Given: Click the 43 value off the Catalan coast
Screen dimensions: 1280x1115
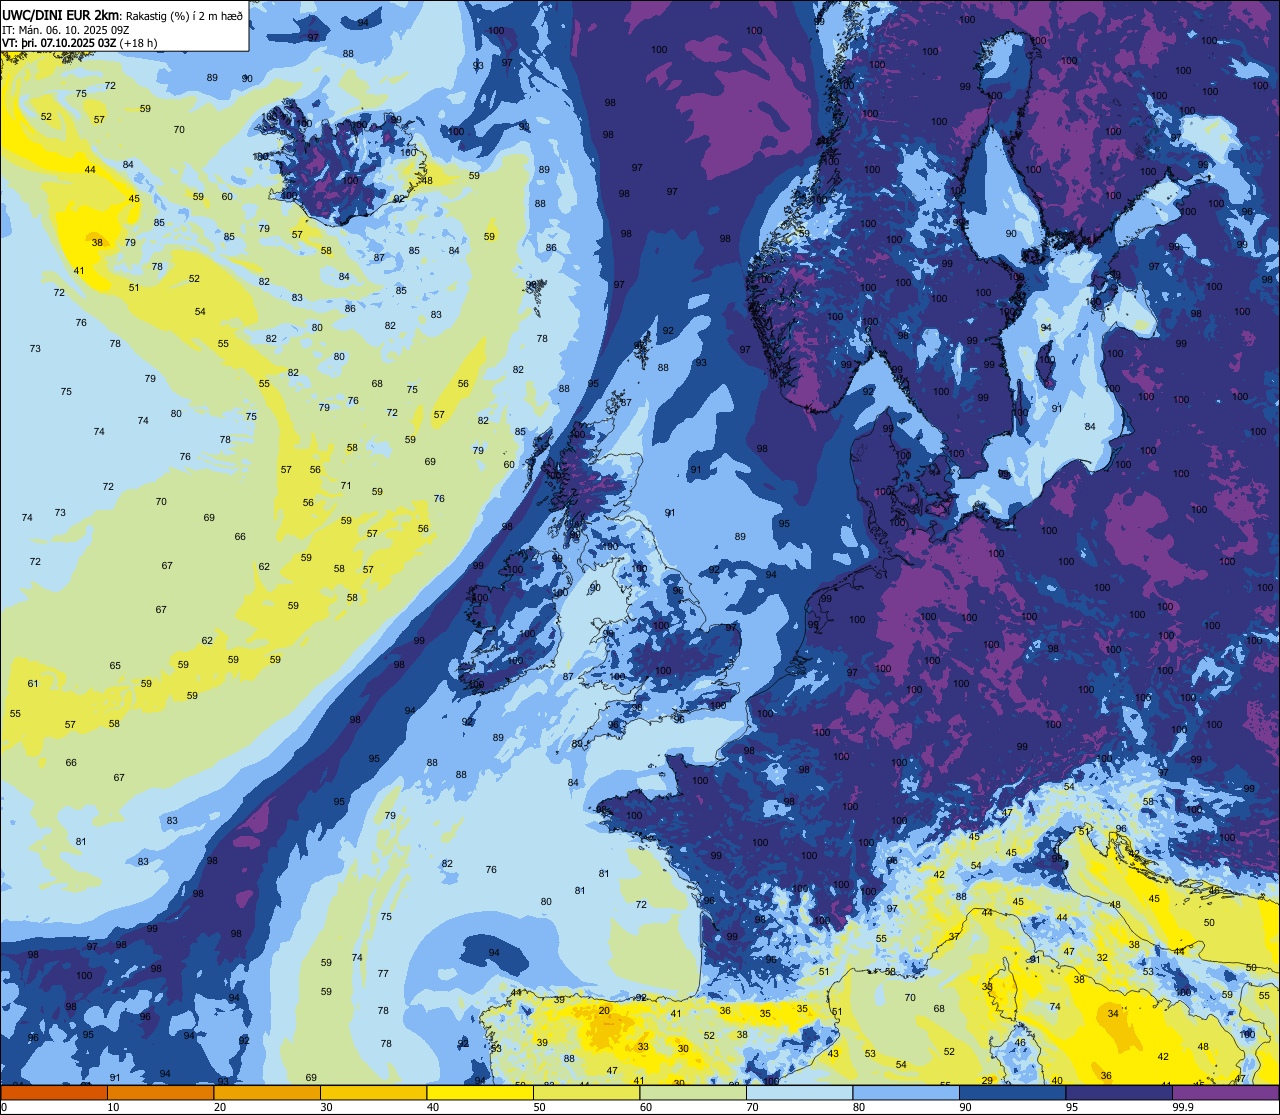Looking at the screenshot, I should (833, 1053).
